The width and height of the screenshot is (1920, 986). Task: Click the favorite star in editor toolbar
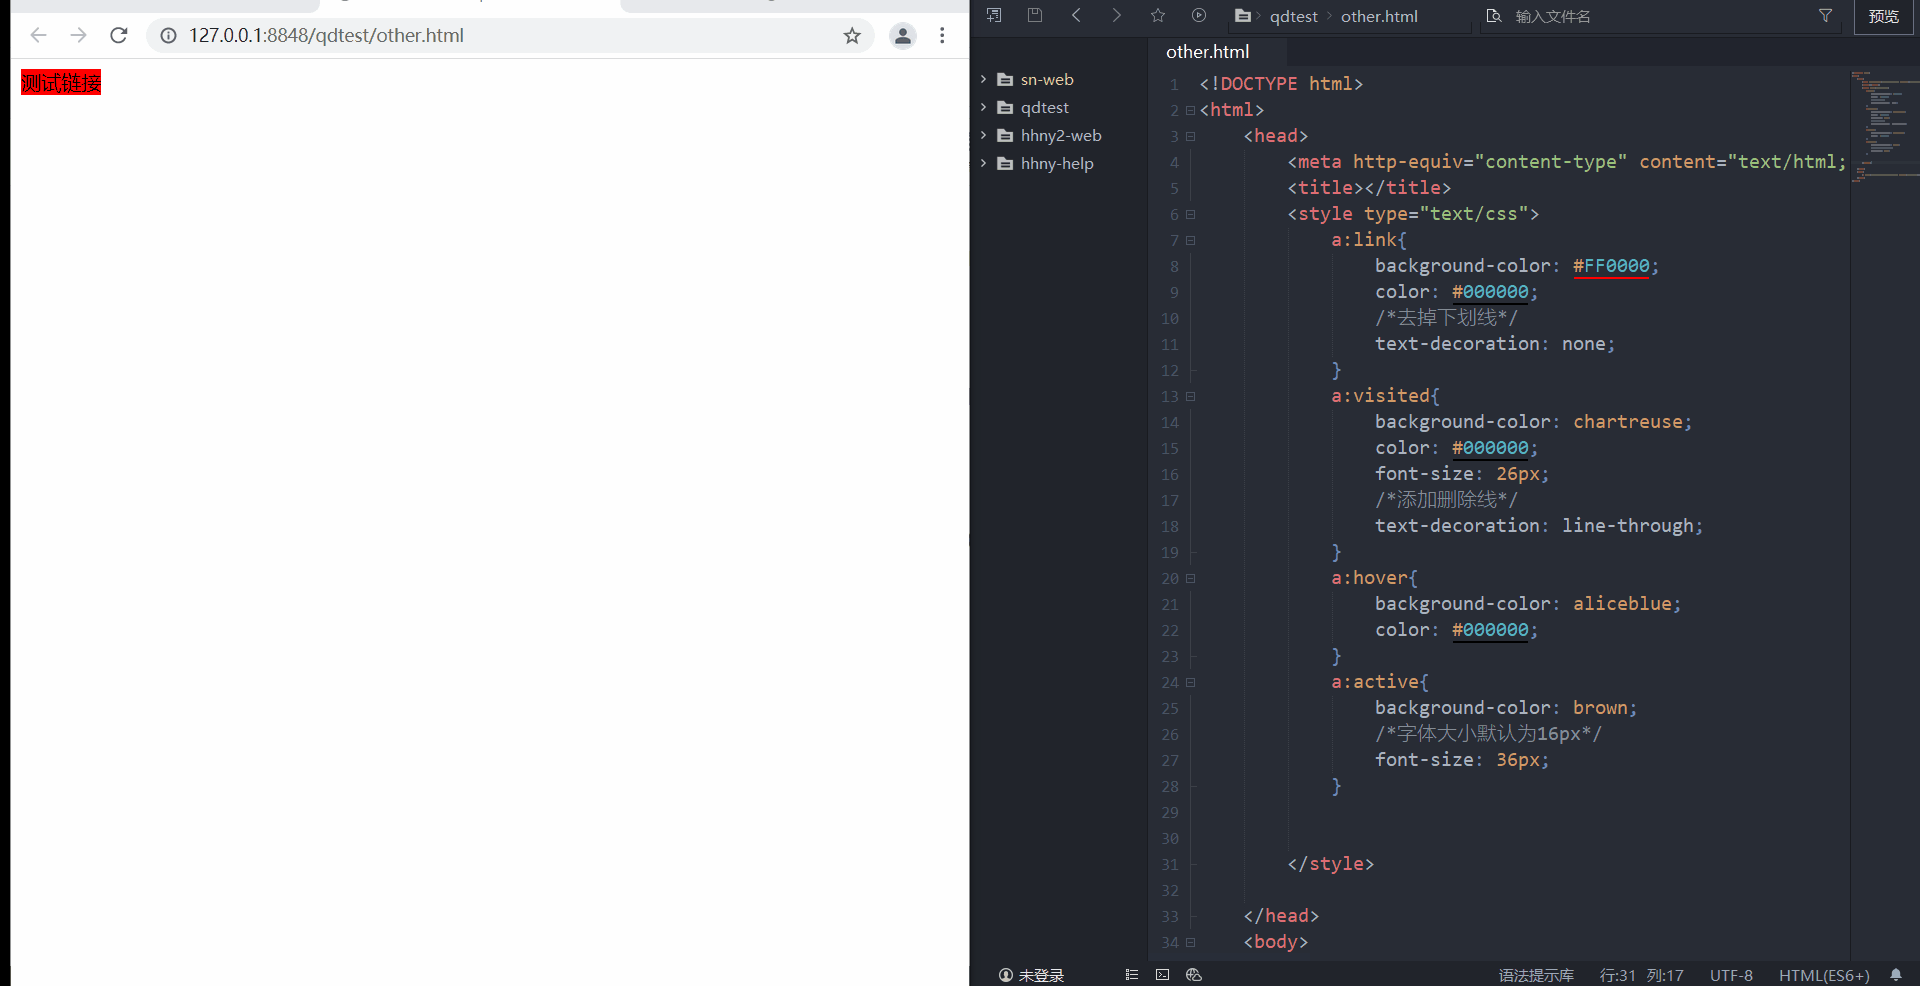[1158, 15]
